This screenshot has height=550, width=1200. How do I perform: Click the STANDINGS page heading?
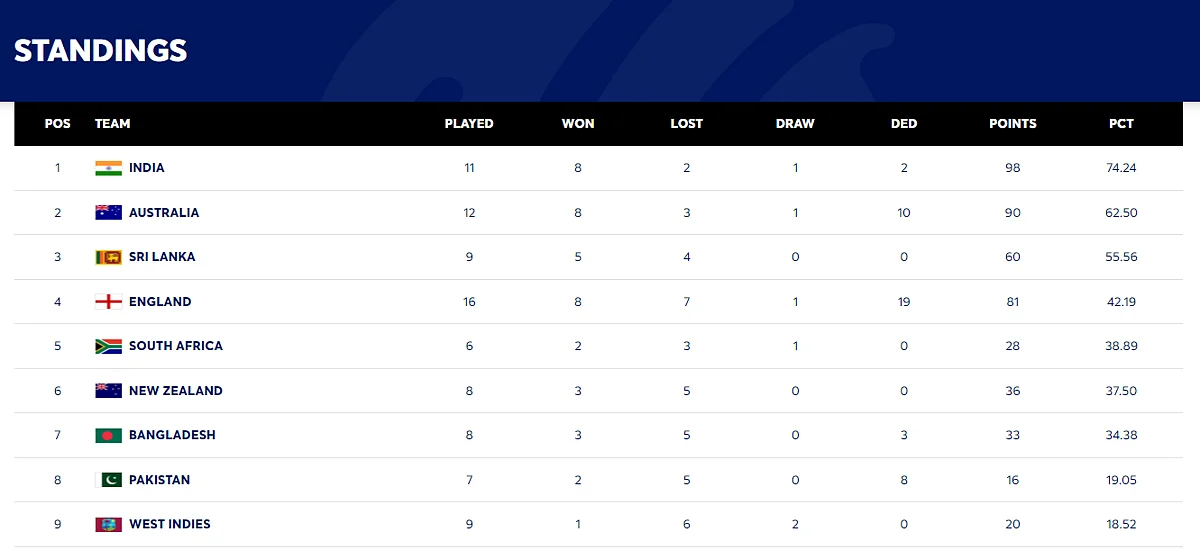pos(101,50)
